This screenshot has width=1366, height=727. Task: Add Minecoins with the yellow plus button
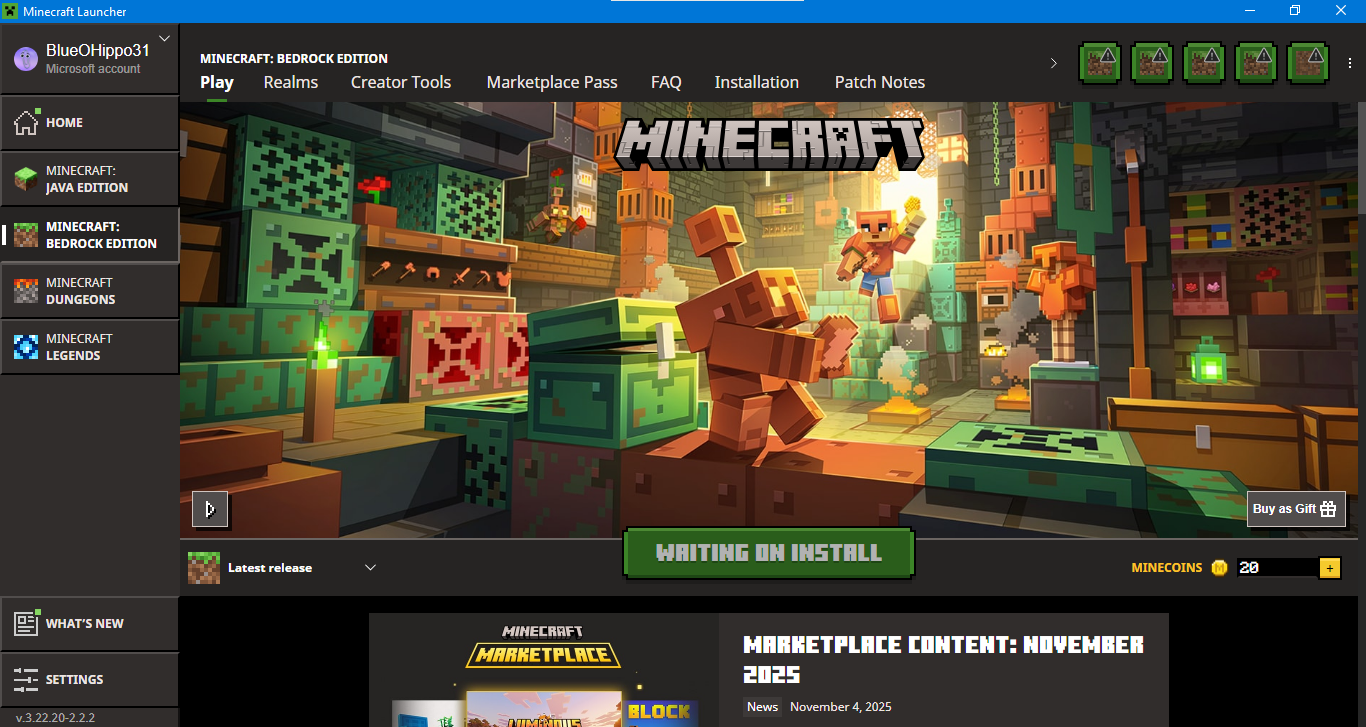pos(1330,568)
